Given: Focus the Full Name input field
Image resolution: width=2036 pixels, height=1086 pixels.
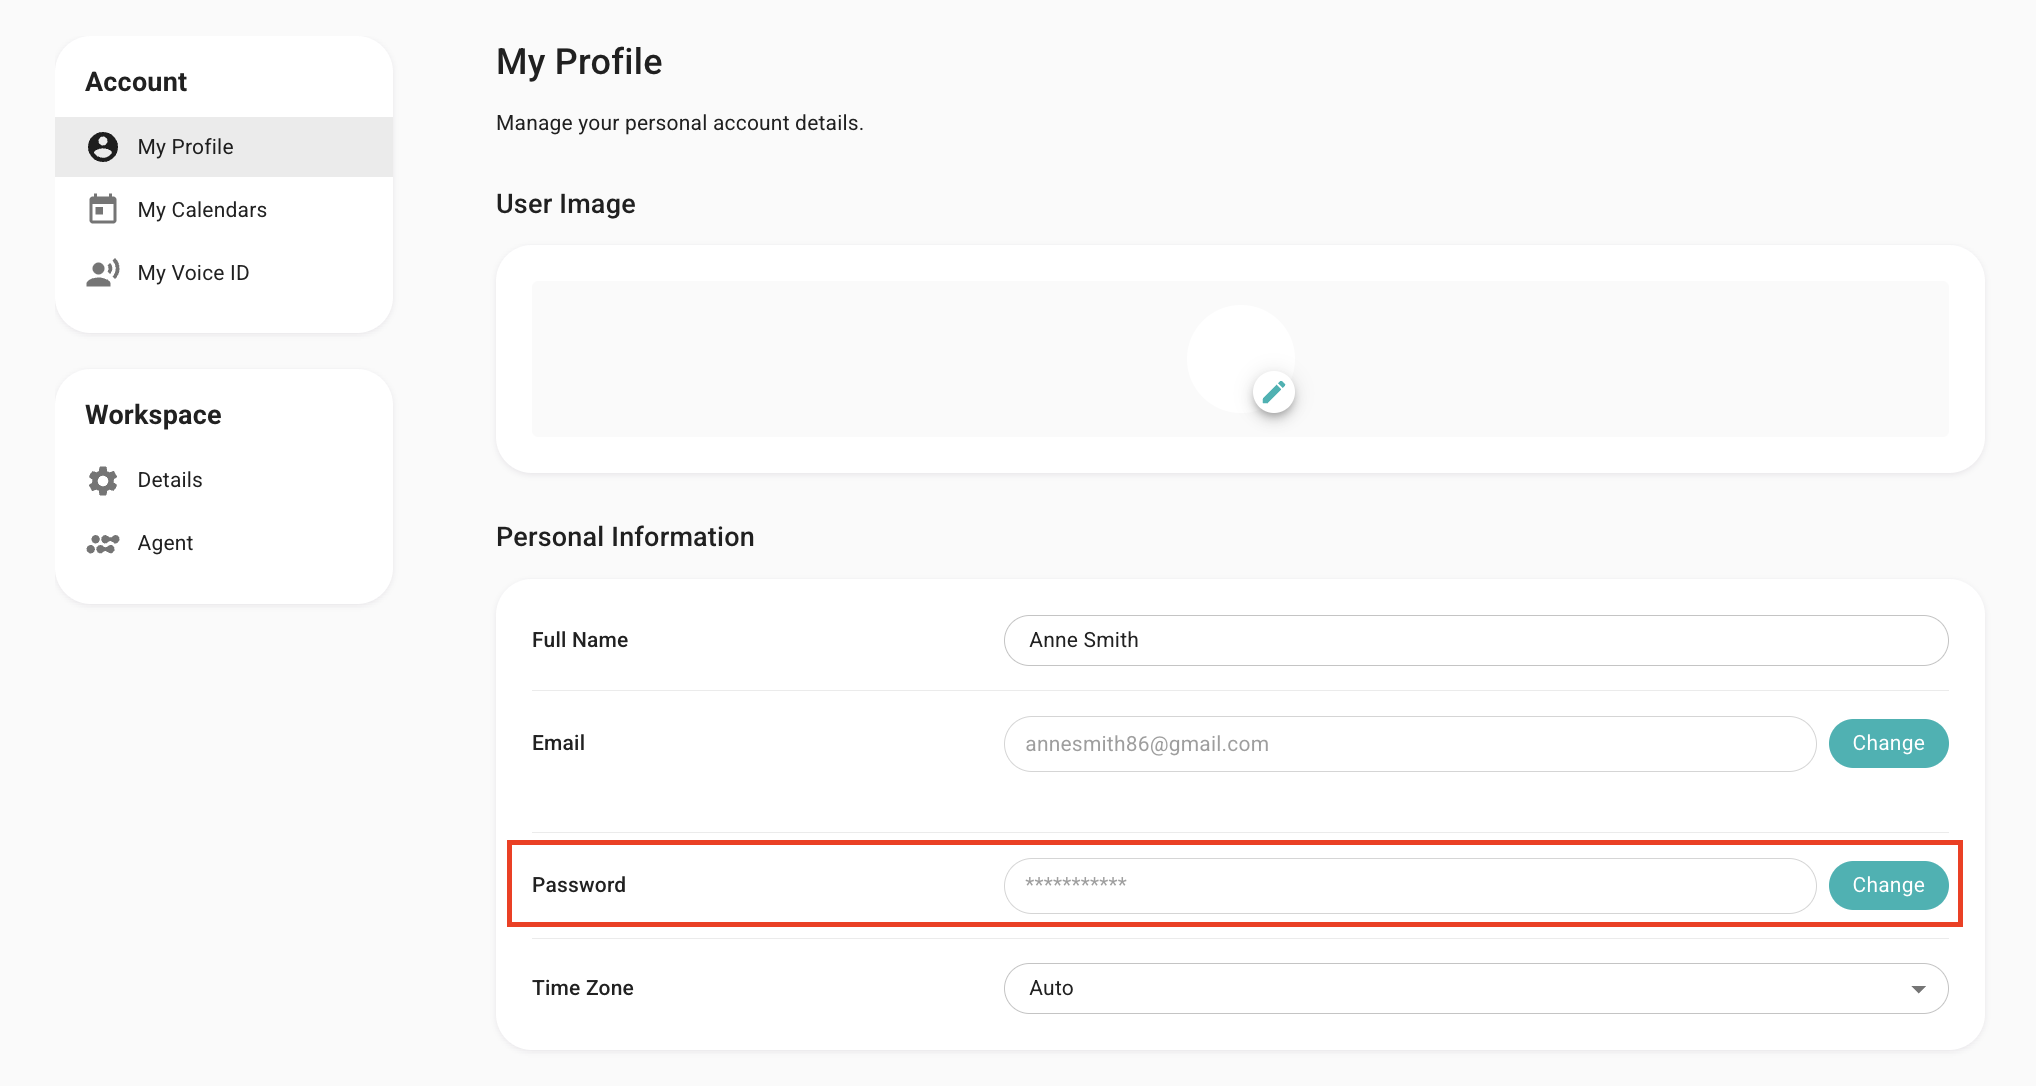Looking at the screenshot, I should (1476, 640).
